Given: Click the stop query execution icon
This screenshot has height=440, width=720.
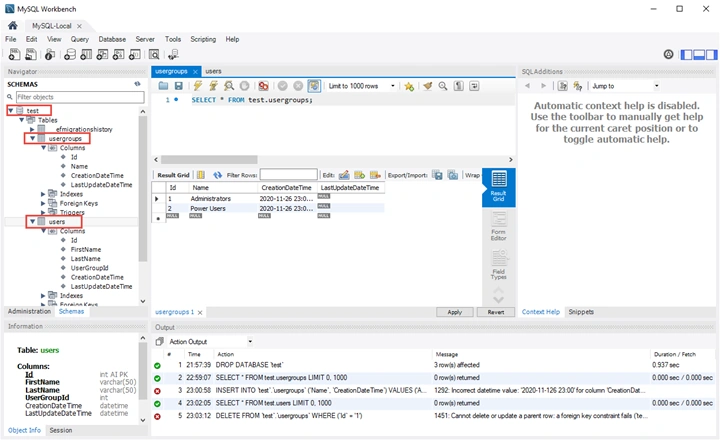Looking at the screenshot, I should 244,86.
